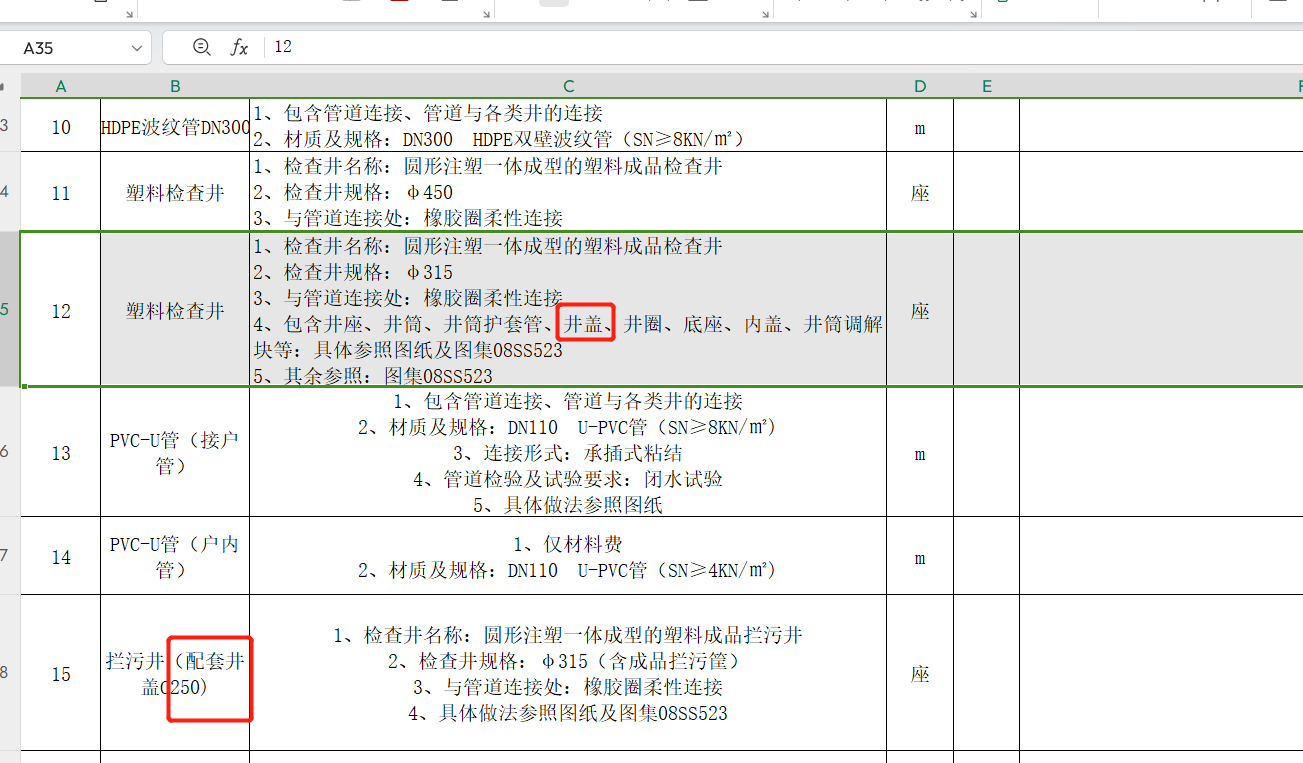This screenshot has width=1303, height=763.
Task: Select unit cell 座 for item 11
Action: tap(920, 193)
